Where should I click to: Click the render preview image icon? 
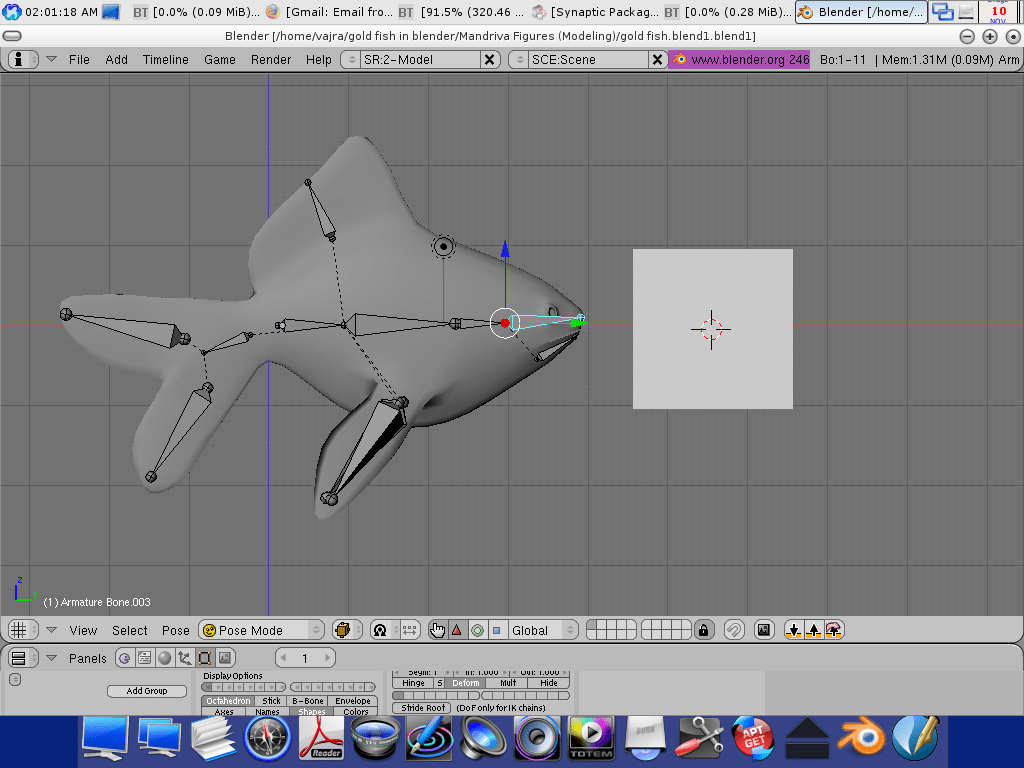point(764,630)
